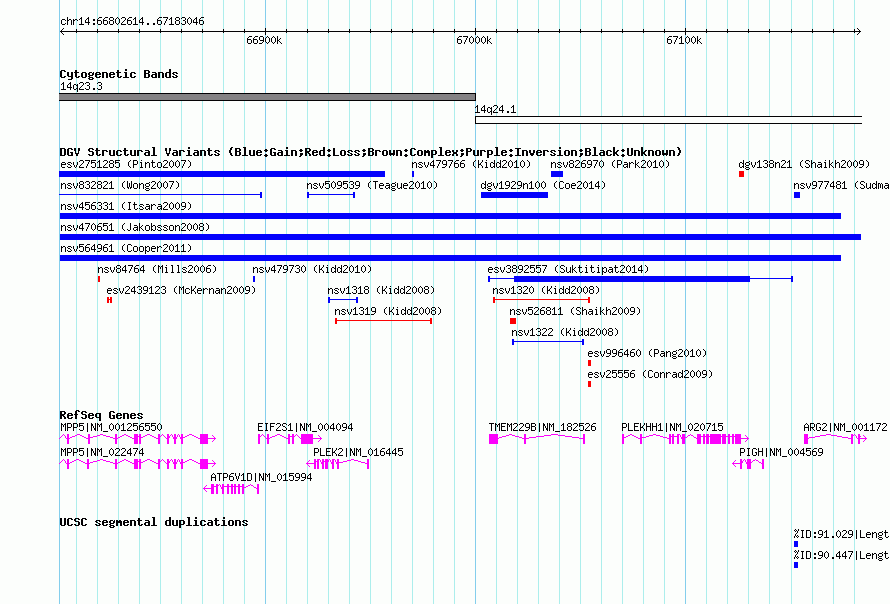Open esv3892557 (Suktitipat2014) variant
Viewport: 890px width, 604px height.
tap(640, 279)
